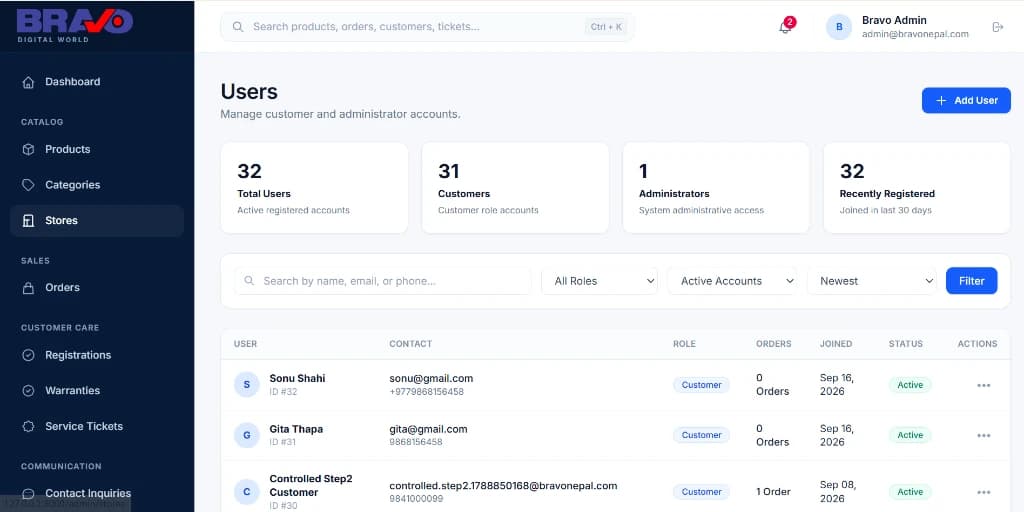The image size is (1024, 512).
Task: Click the Bravo Digital World logo
Action: coord(74,26)
